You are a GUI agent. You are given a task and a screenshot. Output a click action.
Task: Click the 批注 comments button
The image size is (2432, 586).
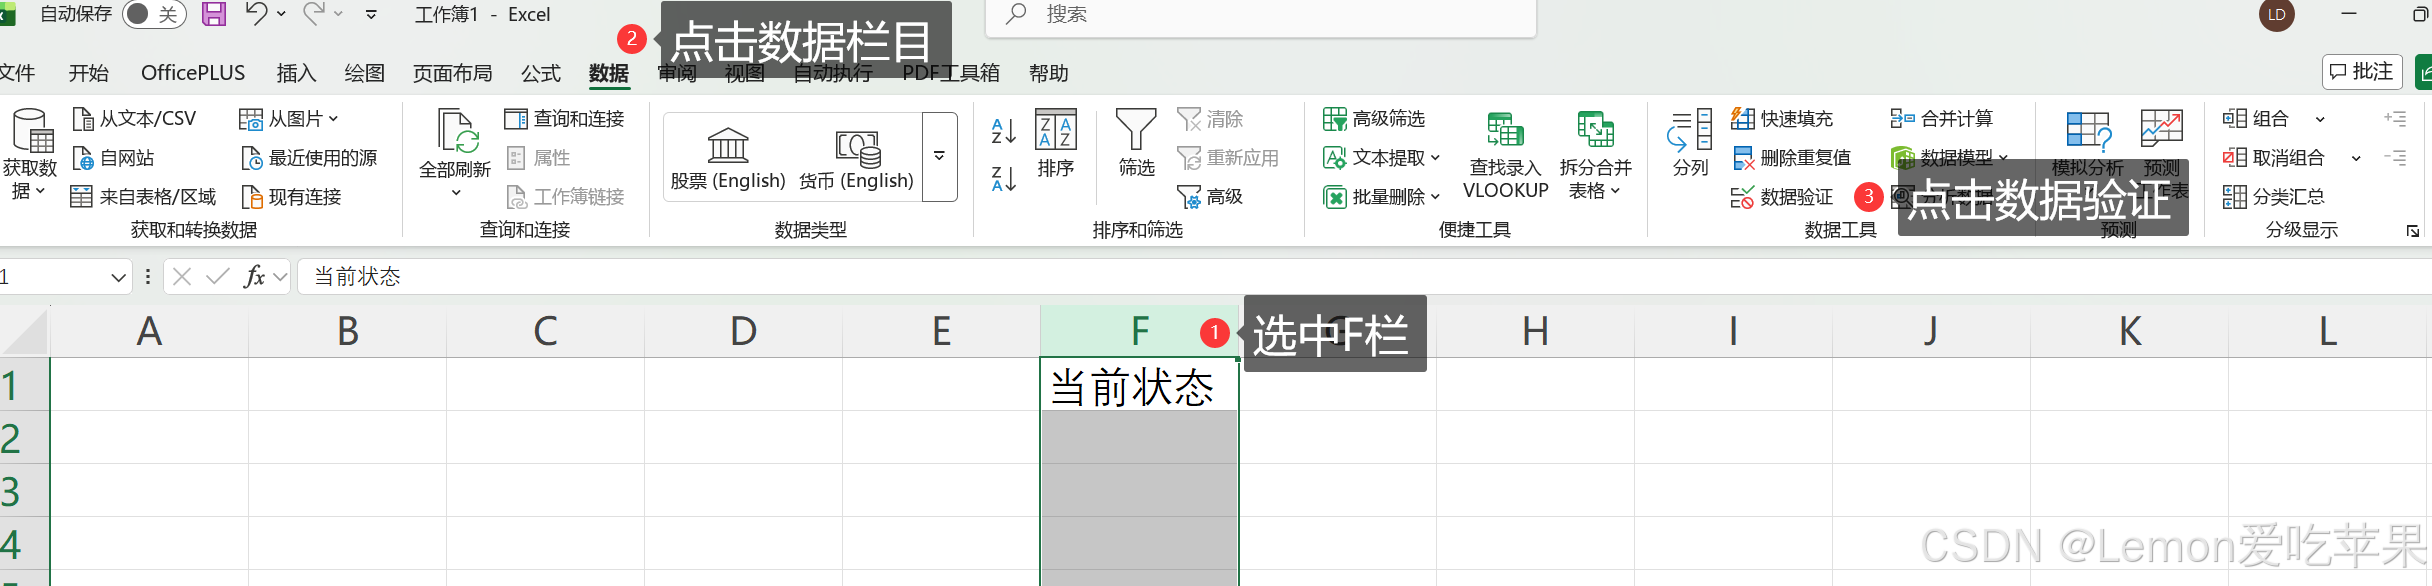click(x=2362, y=72)
